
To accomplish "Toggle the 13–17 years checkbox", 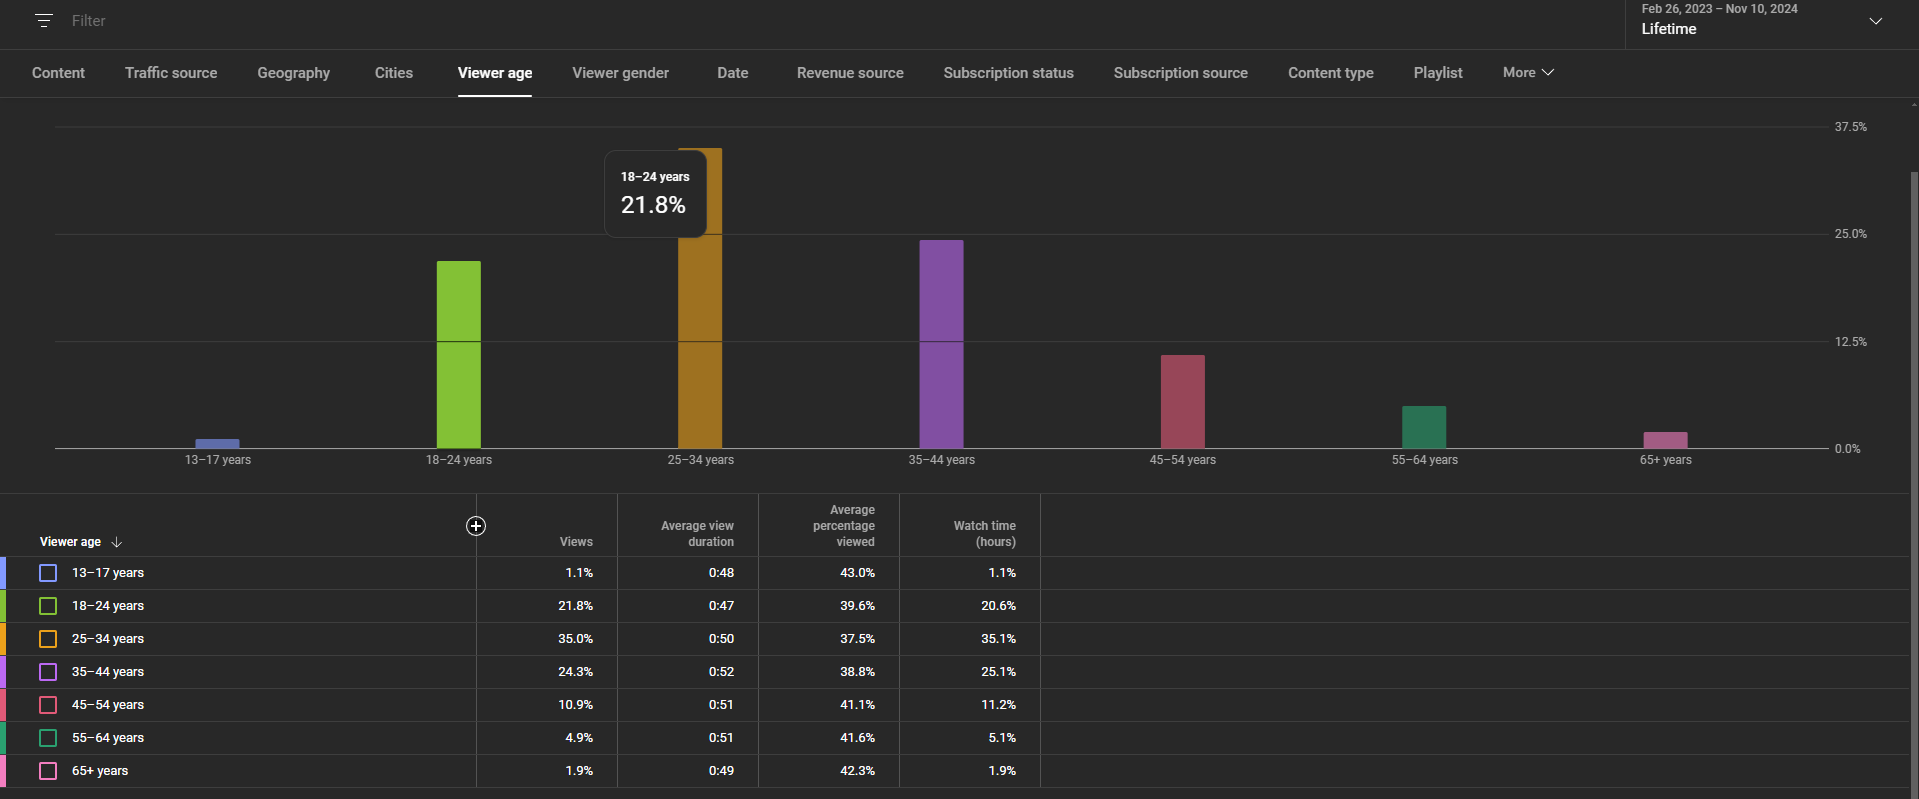I will point(48,573).
